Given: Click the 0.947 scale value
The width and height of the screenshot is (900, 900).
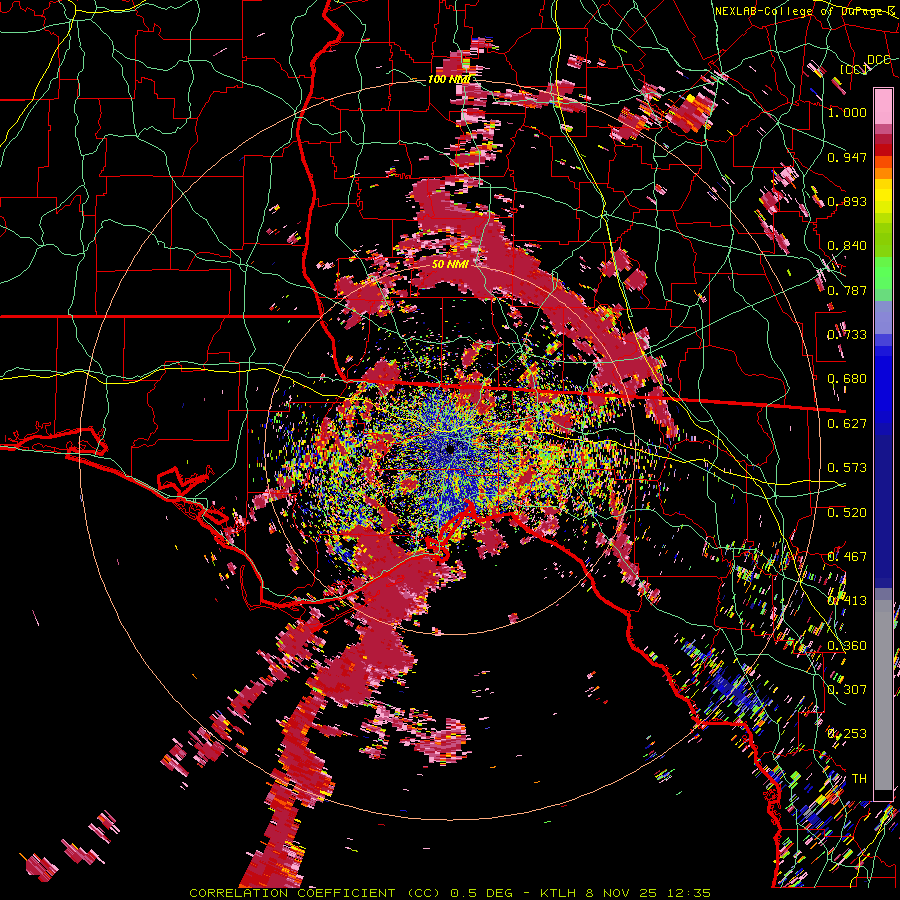Looking at the screenshot, I should point(847,157).
